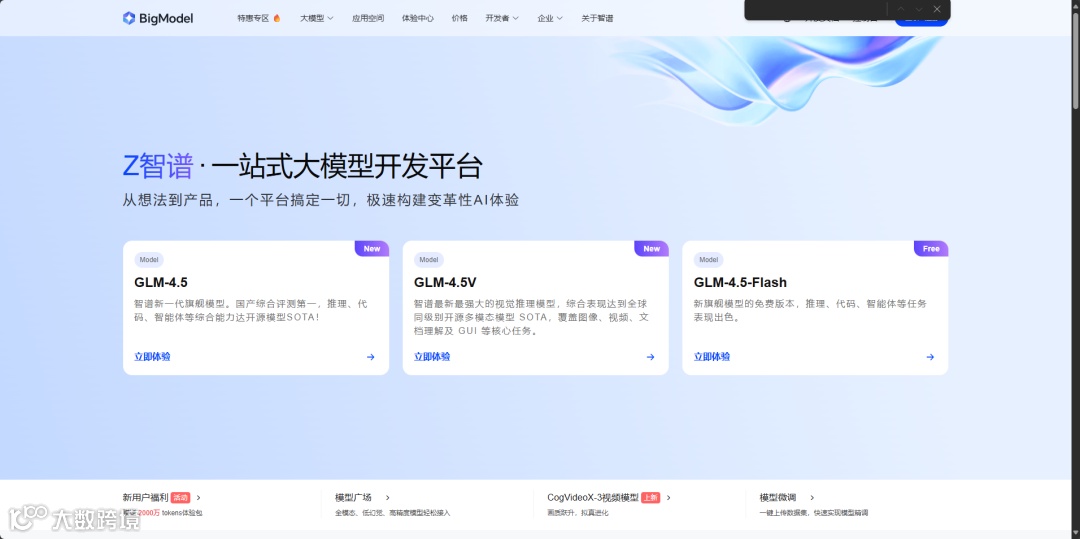1080x539 pixels.
Task: Click the New badge on GLM-4.5V card
Action: click(652, 249)
